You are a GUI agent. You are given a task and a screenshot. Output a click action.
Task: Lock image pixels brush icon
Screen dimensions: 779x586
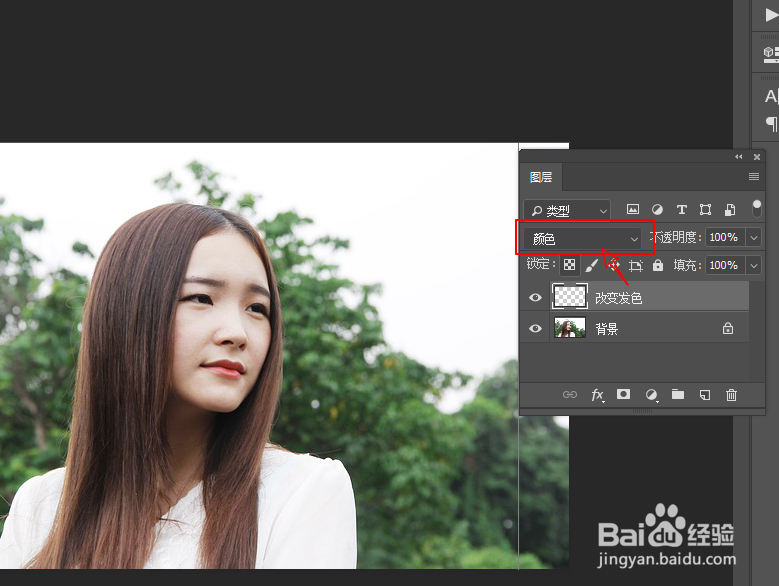pos(591,266)
